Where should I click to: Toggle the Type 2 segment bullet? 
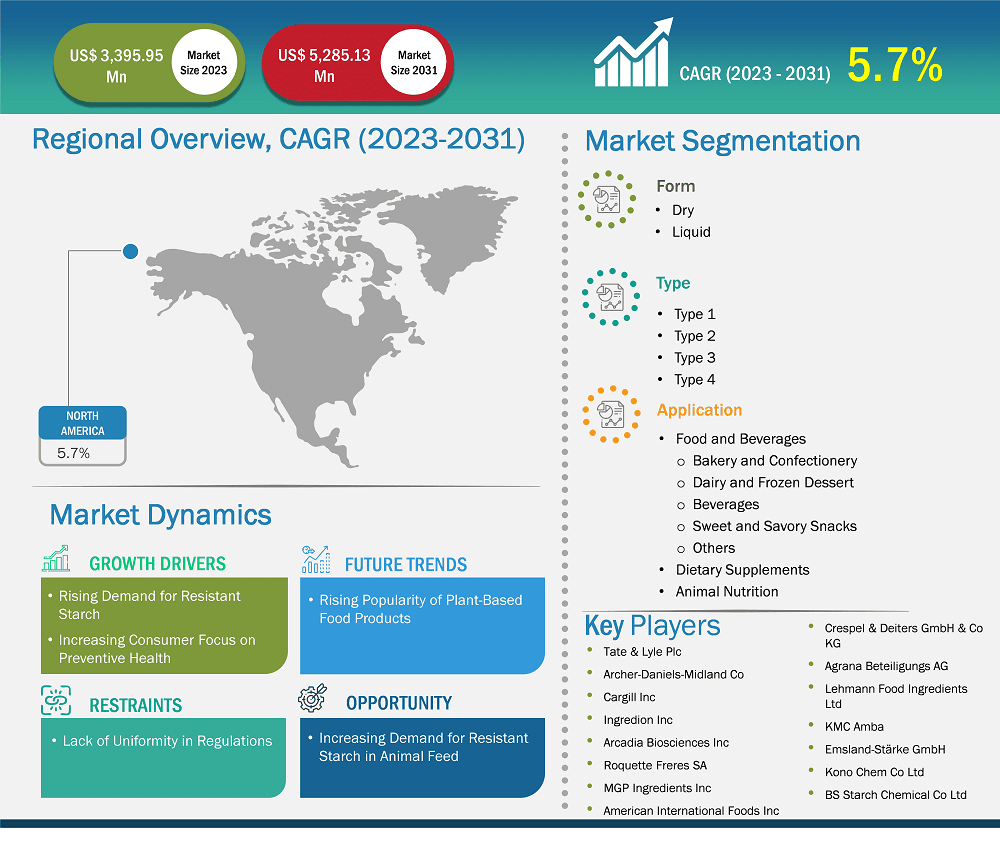coord(695,336)
